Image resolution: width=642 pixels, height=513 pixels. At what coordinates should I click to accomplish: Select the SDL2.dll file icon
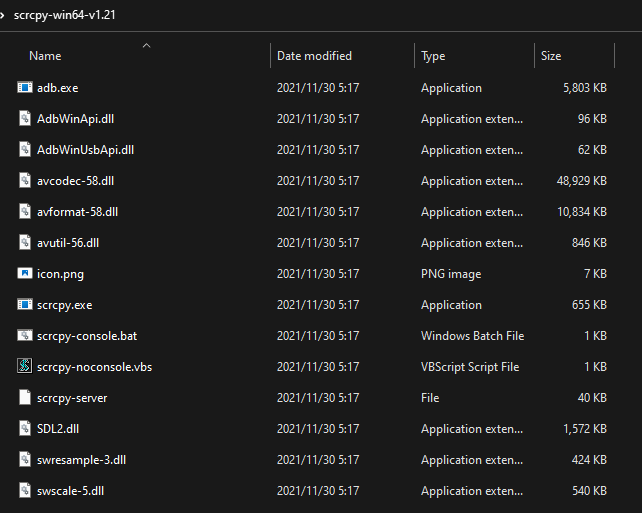click(26, 429)
